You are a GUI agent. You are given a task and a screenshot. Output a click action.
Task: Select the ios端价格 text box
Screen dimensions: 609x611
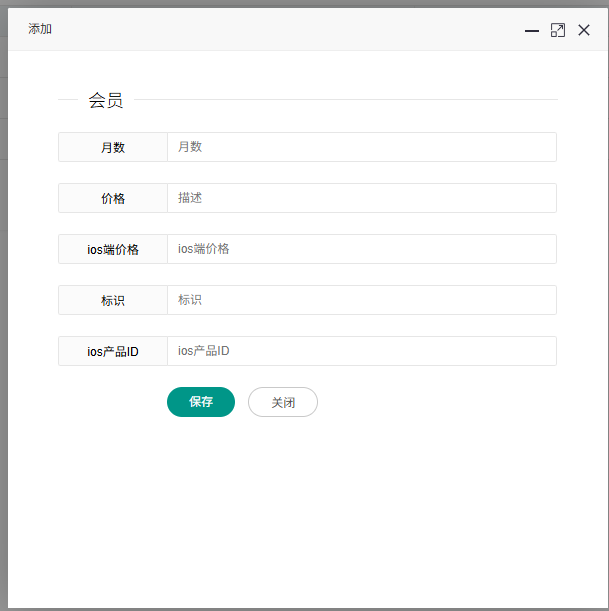click(x=361, y=249)
